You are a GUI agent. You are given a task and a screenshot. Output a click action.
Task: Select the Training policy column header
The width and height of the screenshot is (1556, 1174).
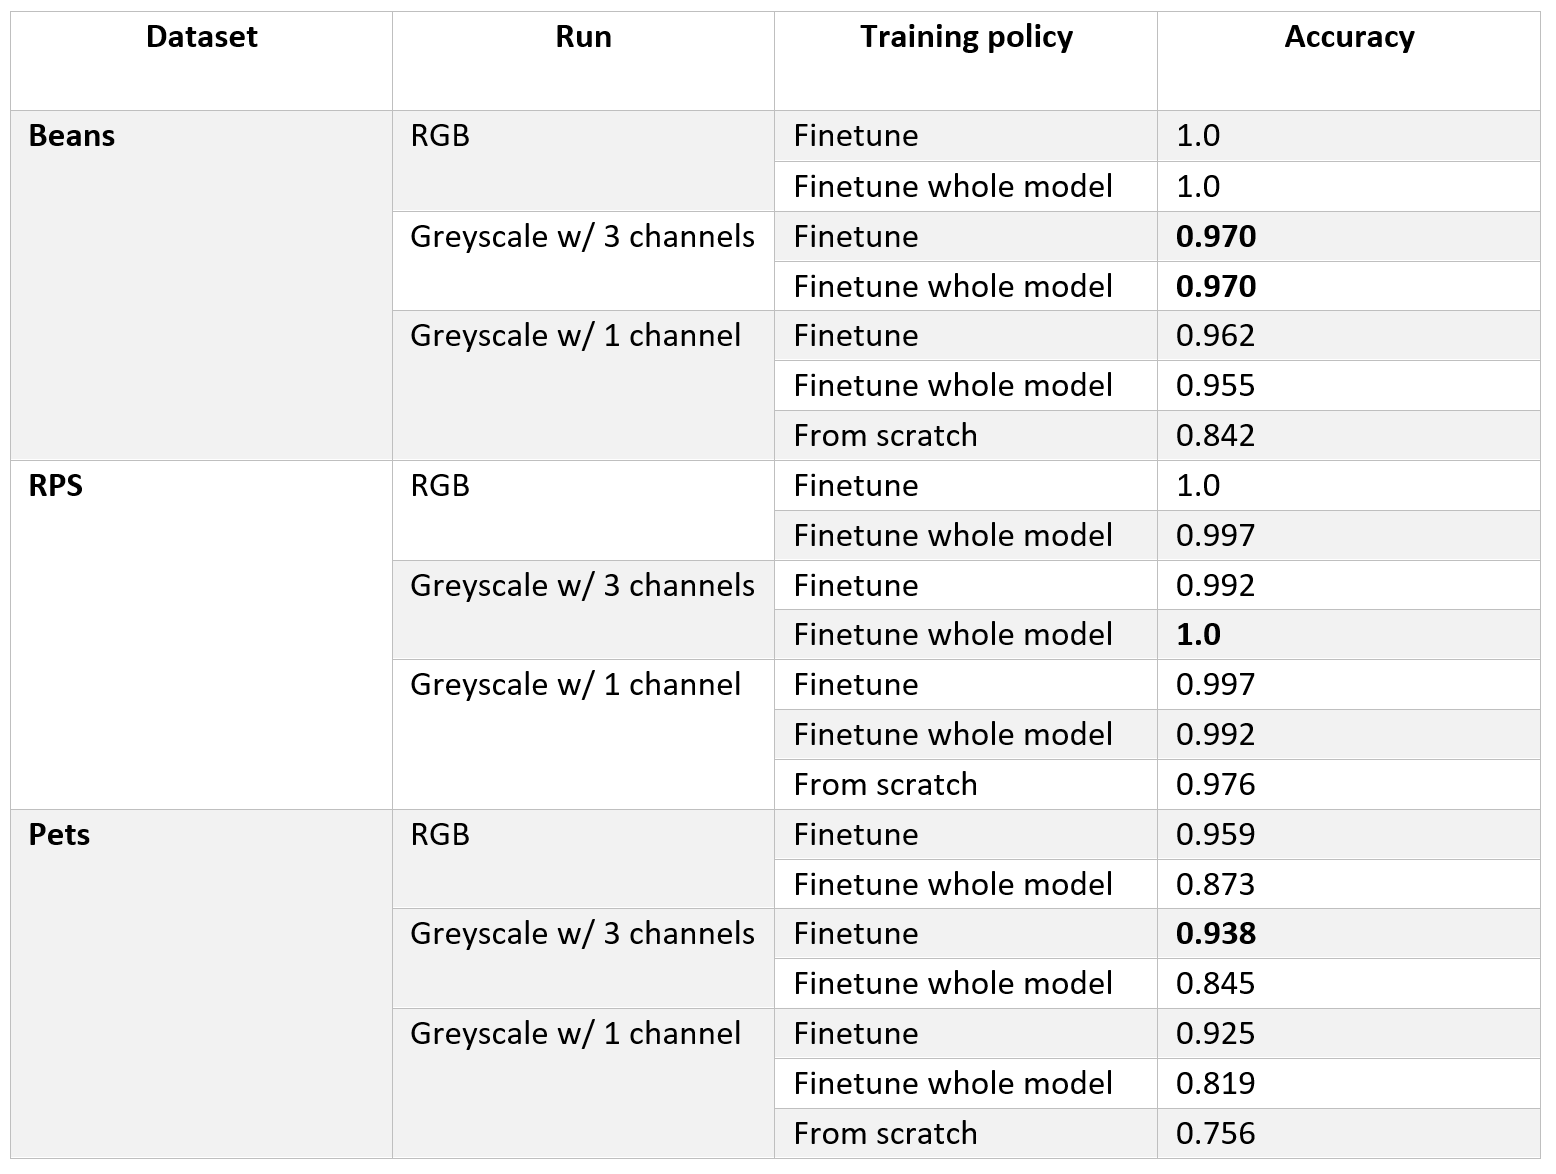click(x=966, y=38)
